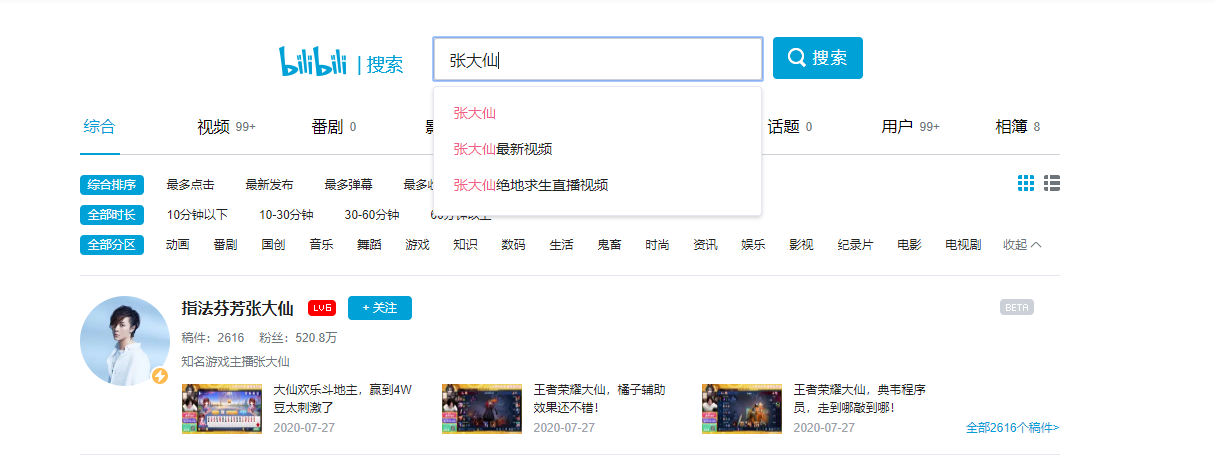
Task: Filter by 国创 category
Action: (273, 245)
